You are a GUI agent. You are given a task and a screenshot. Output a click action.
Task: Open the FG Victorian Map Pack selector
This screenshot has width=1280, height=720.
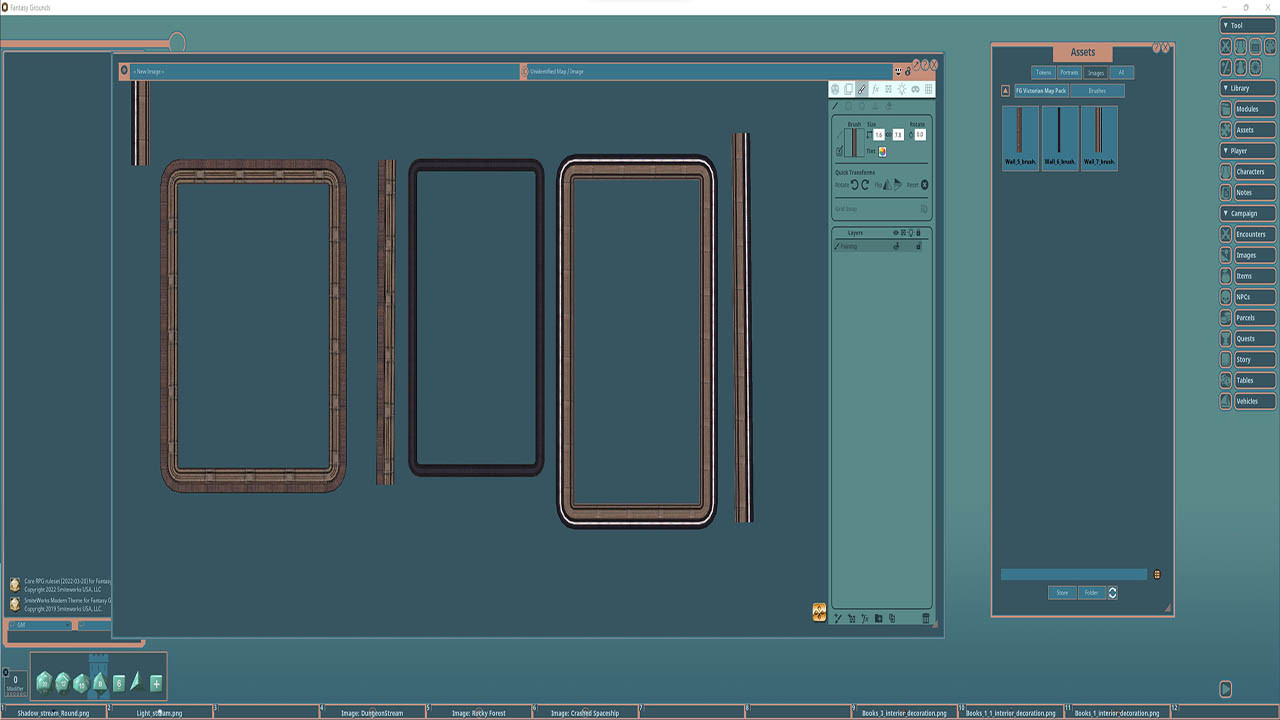coord(1041,90)
